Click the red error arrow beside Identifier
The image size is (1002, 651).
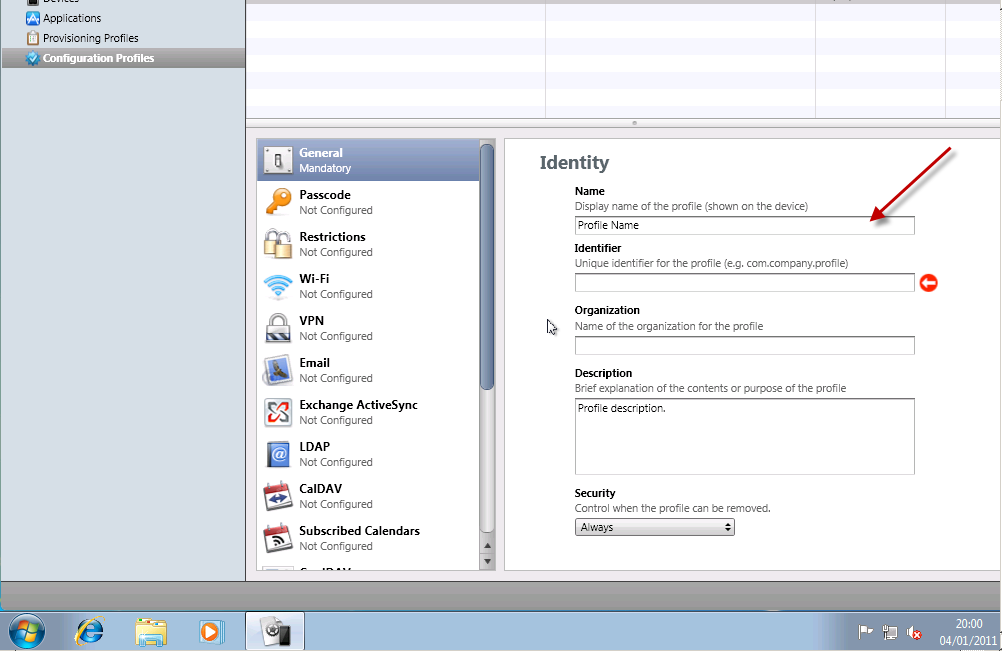[x=928, y=283]
